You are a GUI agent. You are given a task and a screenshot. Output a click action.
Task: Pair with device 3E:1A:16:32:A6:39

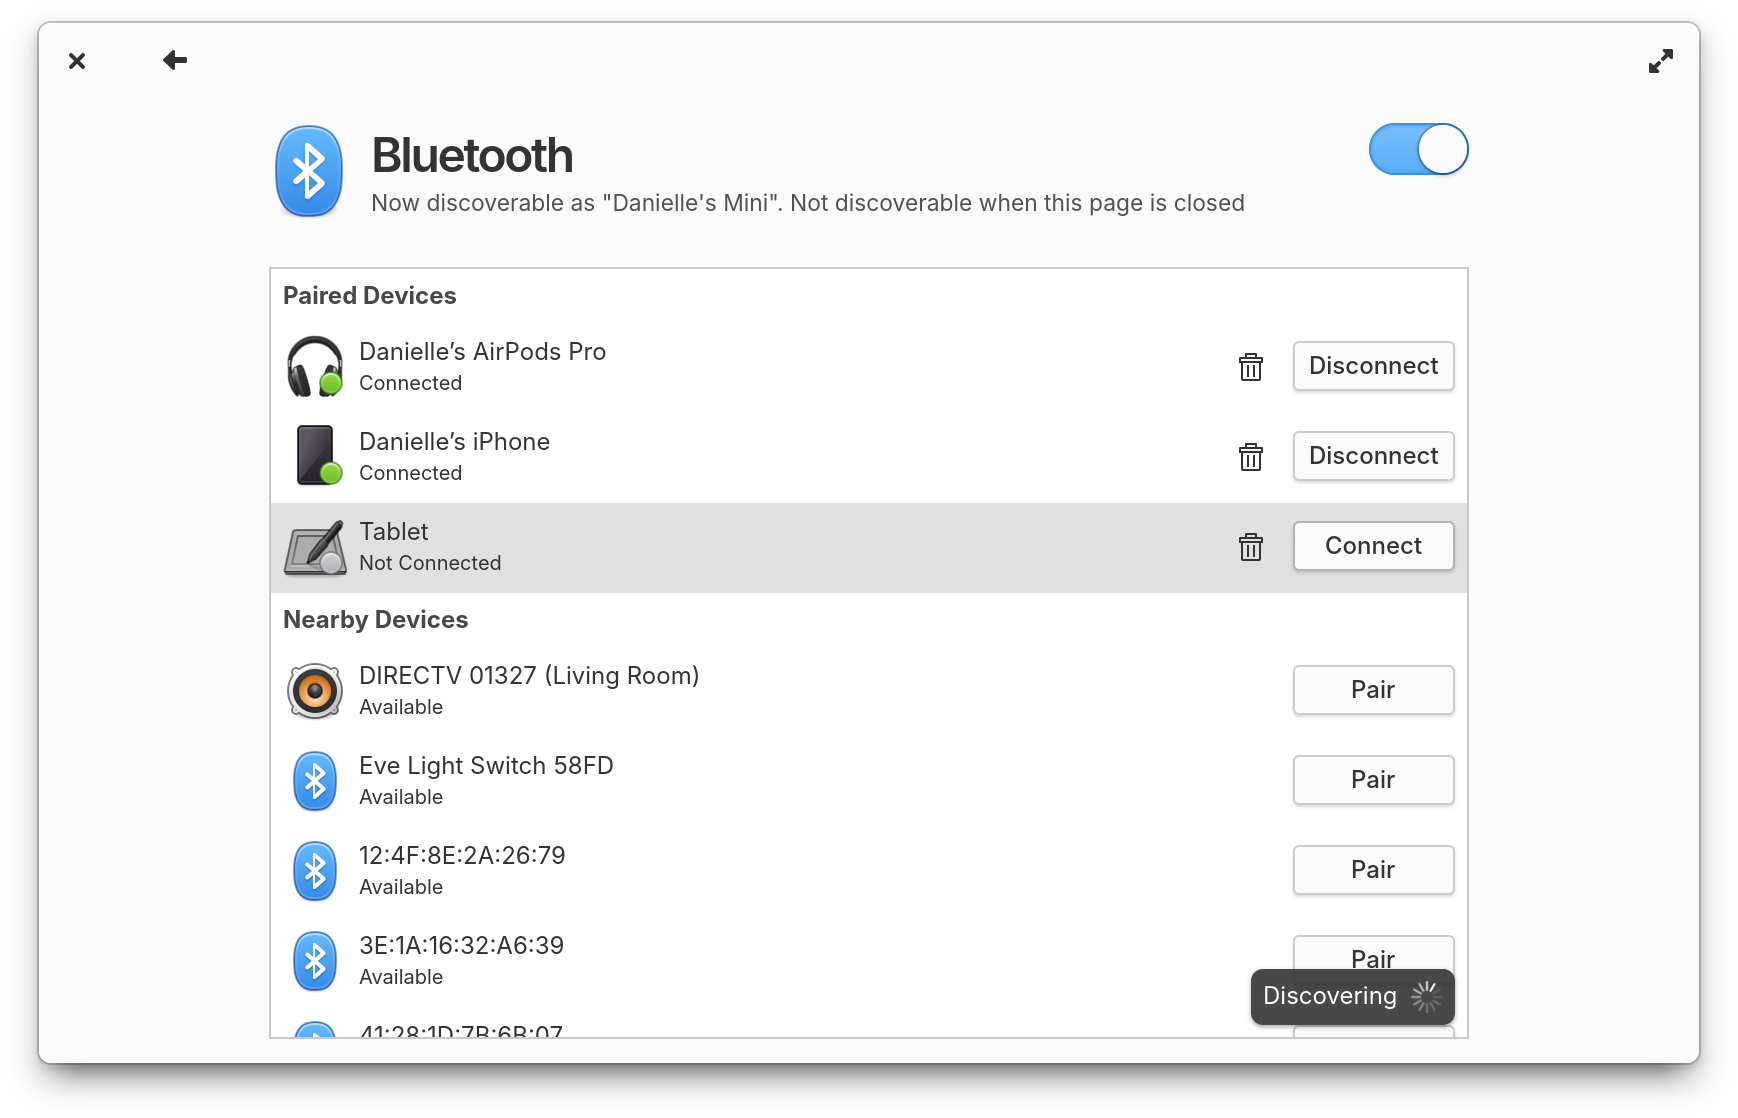[1373, 954]
